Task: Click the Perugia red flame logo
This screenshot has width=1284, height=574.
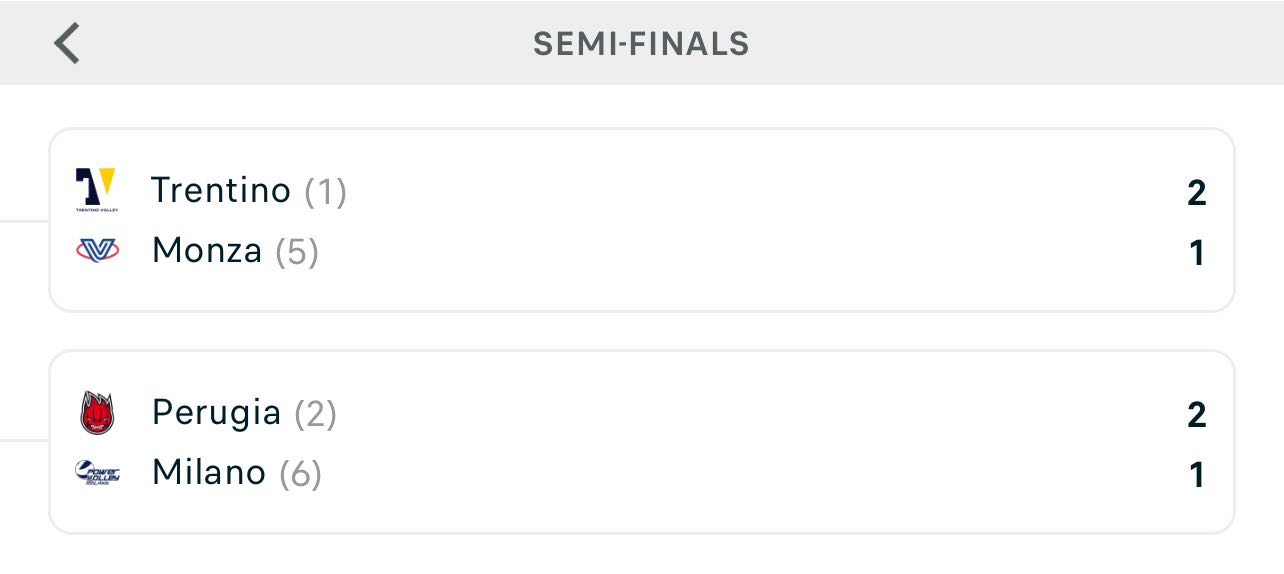Action: [x=97, y=413]
